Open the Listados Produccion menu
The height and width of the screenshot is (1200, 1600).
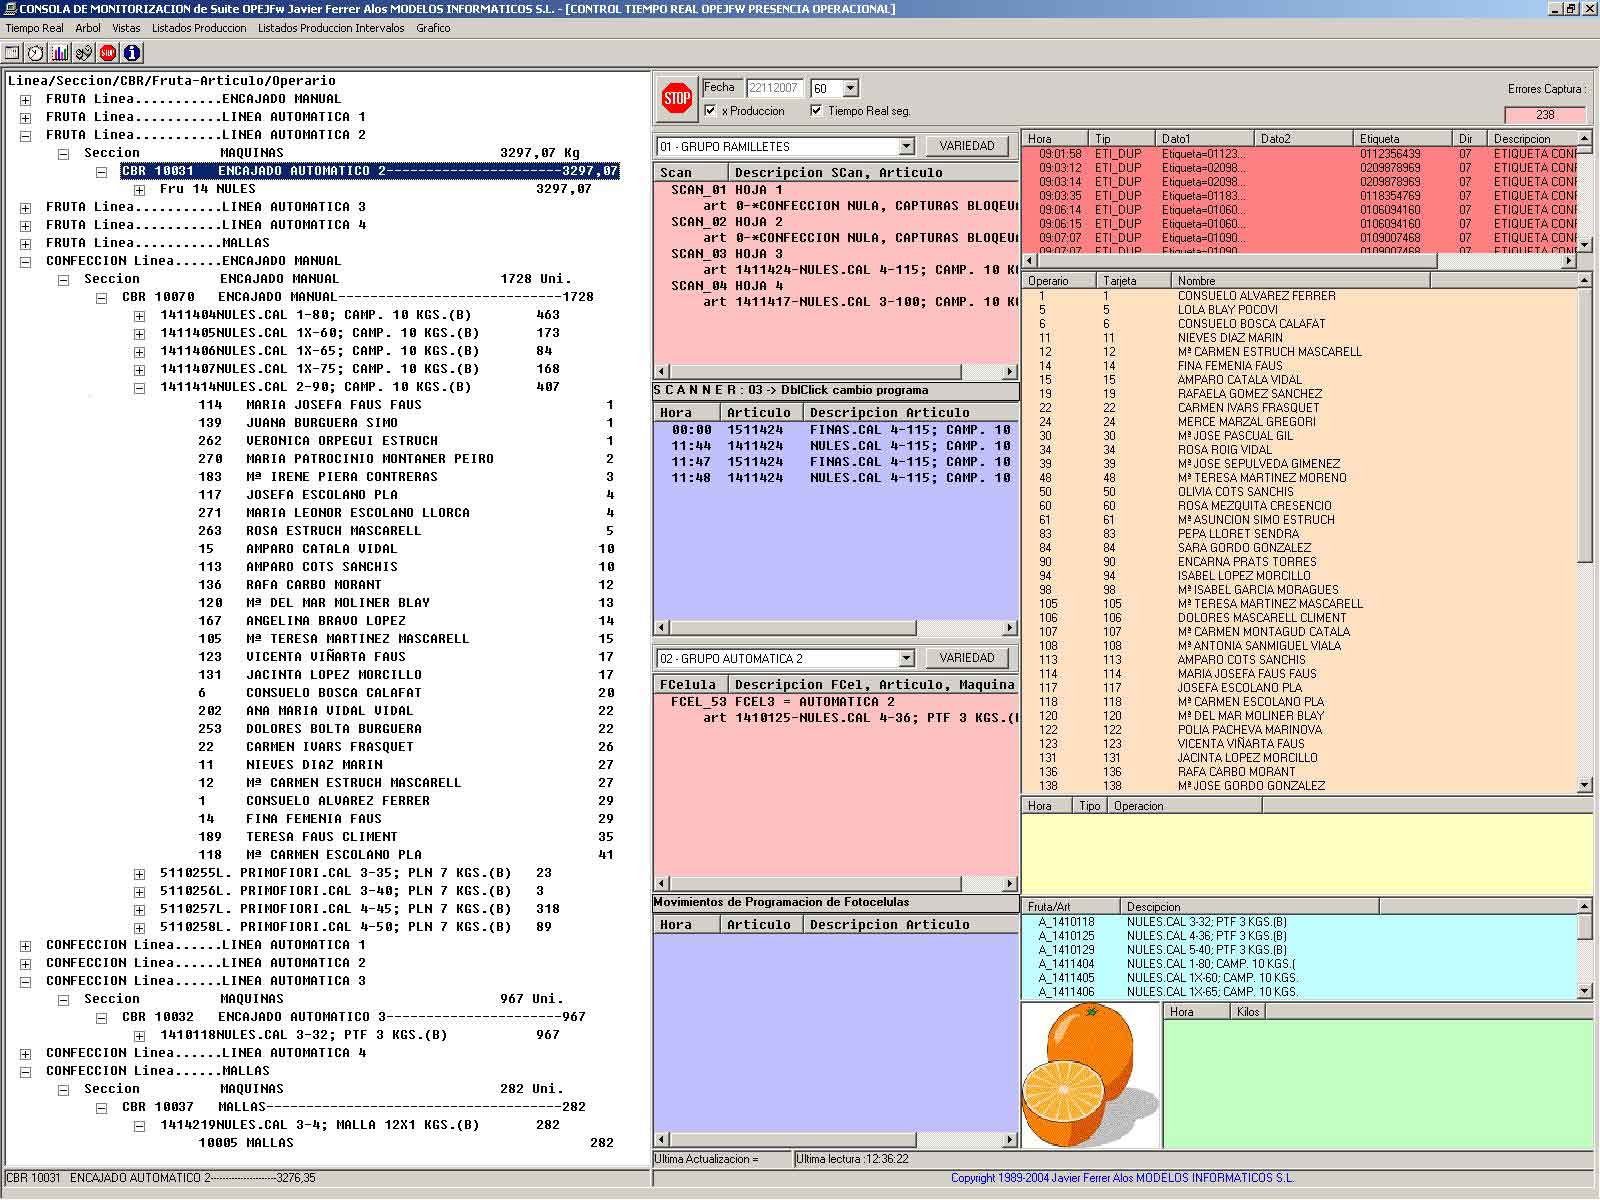[x=199, y=28]
